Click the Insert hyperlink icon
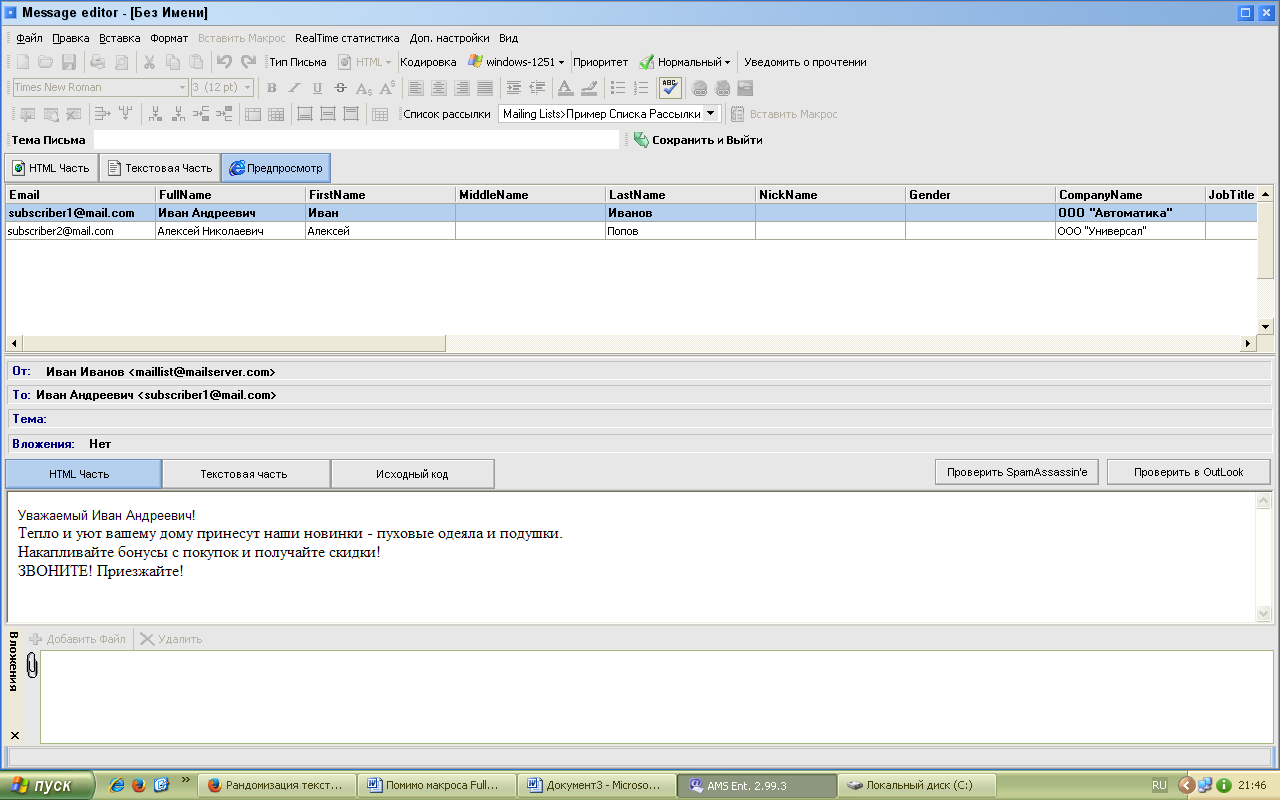This screenshot has height=800, width=1280. (699, 88)
